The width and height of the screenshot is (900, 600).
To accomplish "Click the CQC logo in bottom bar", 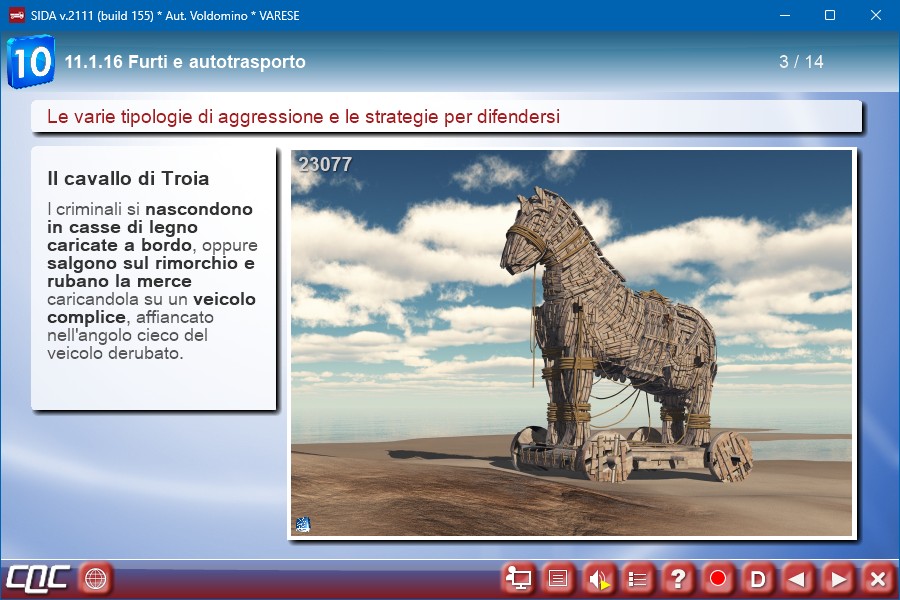I will (37, 578).
